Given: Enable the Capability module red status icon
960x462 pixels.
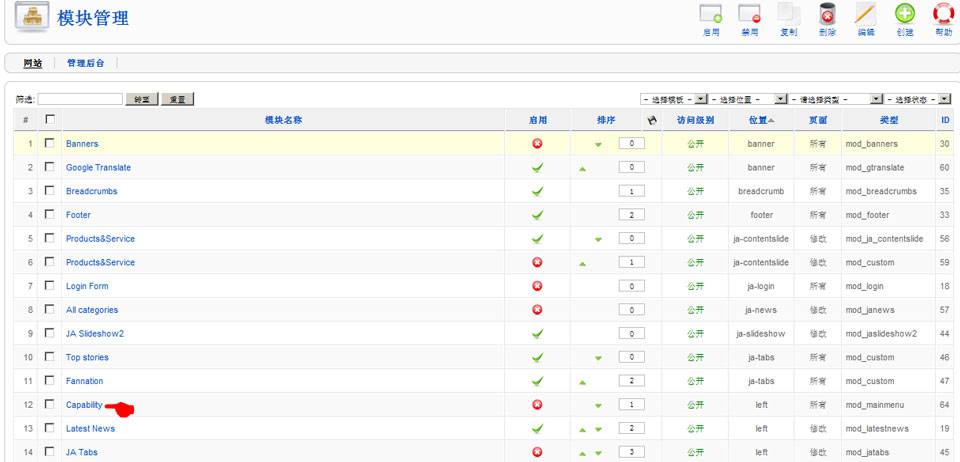Looking at the screenshot, I should coord(538,404).
